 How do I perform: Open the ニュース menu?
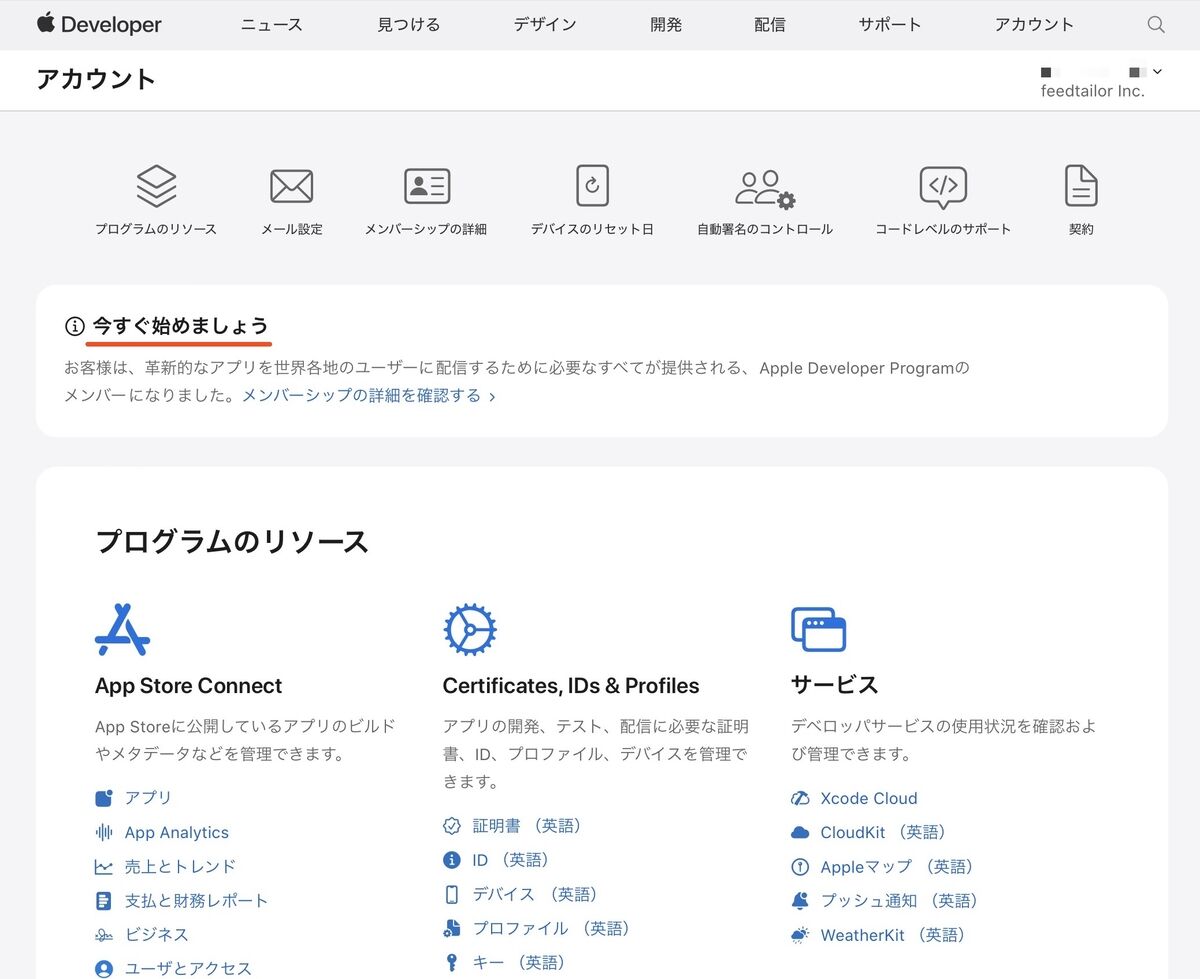(x=271, y=25)
